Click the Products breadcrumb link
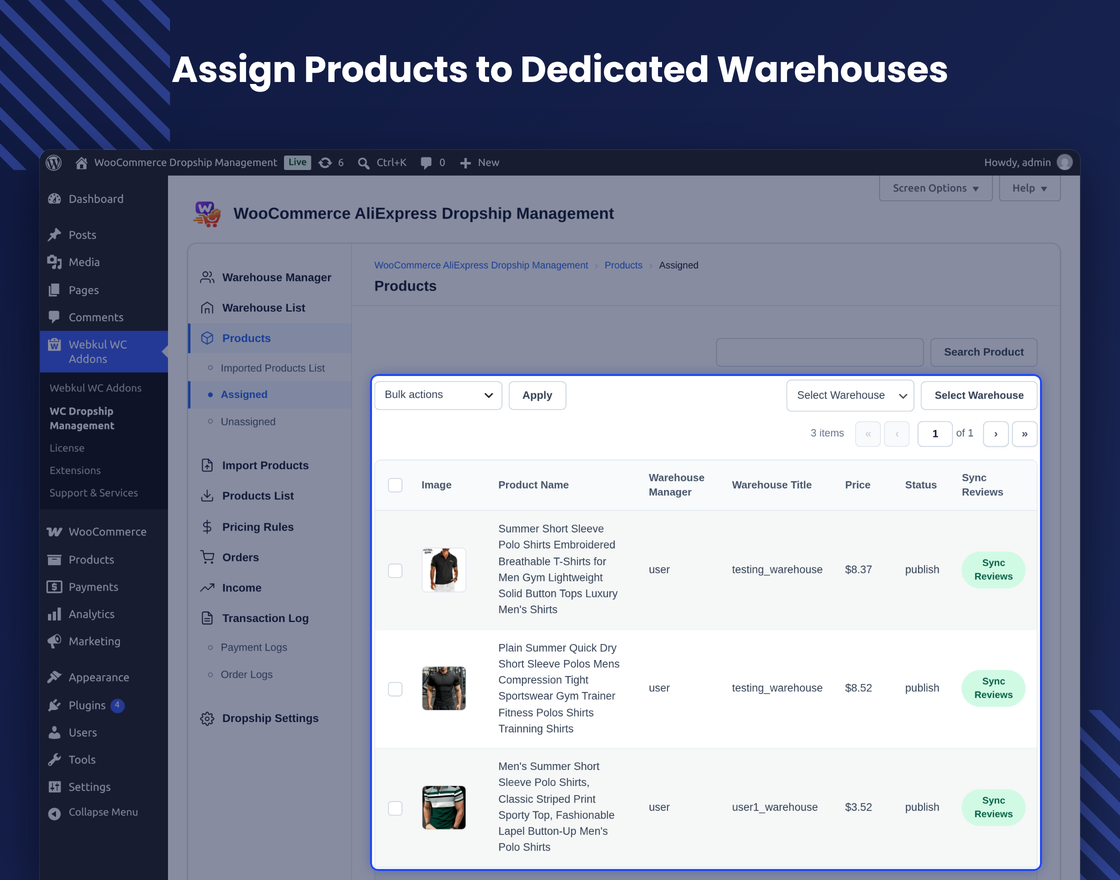 coord(623,265)
